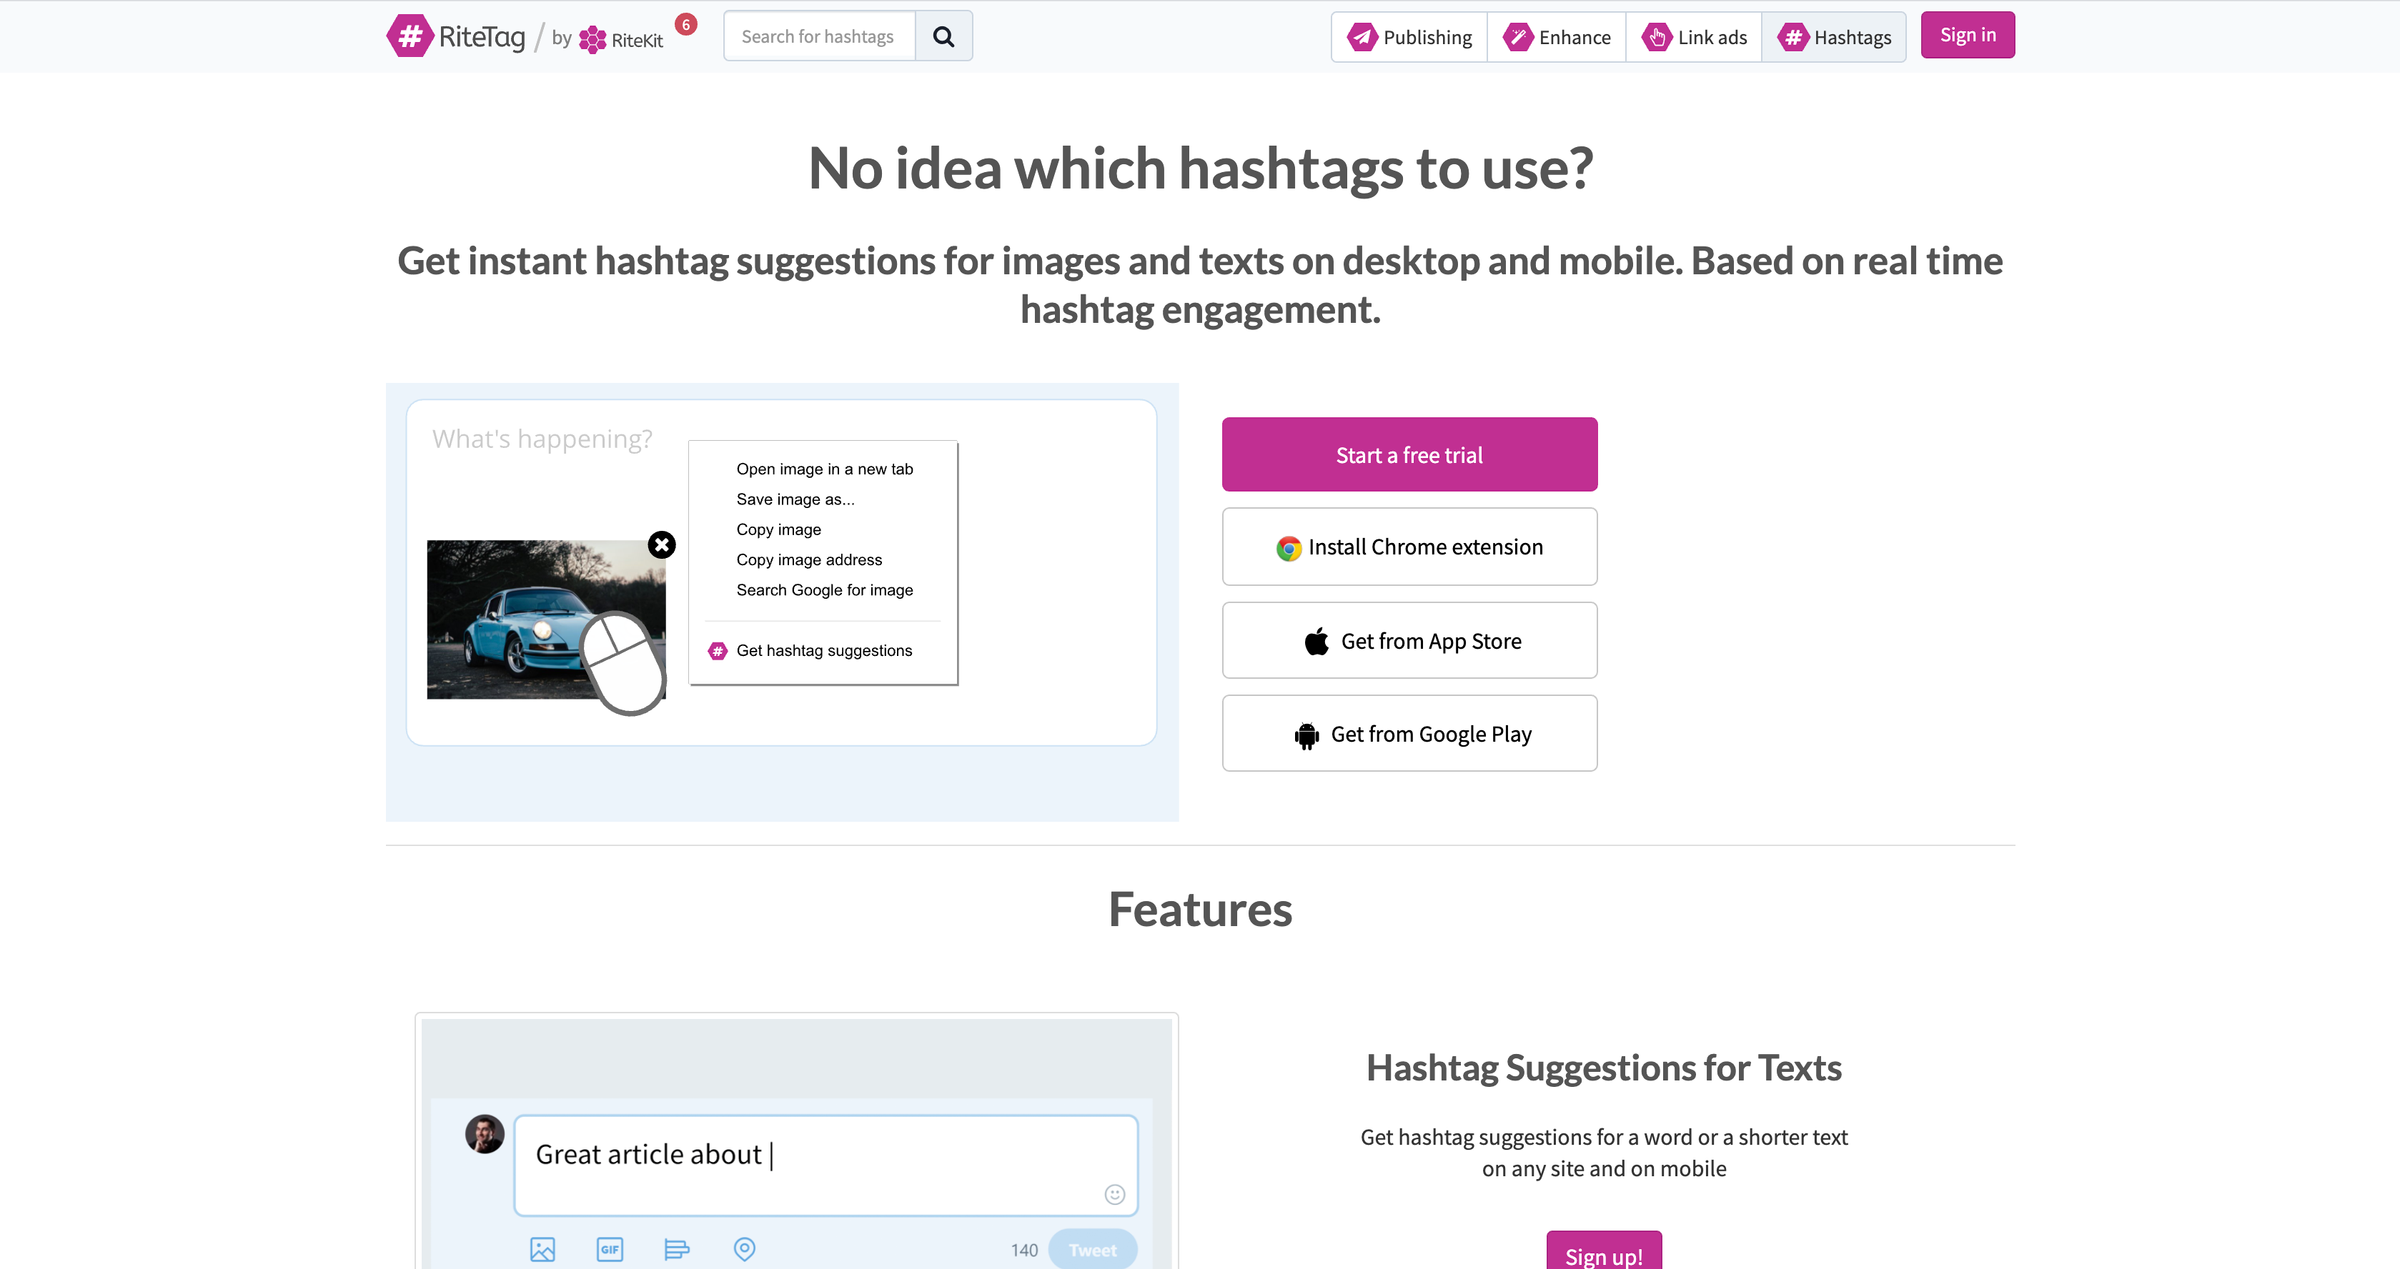Click the poll icon in tweet composer
The width and height of the screenshot is (2400, 1269).
click(x=677, y=1249)
